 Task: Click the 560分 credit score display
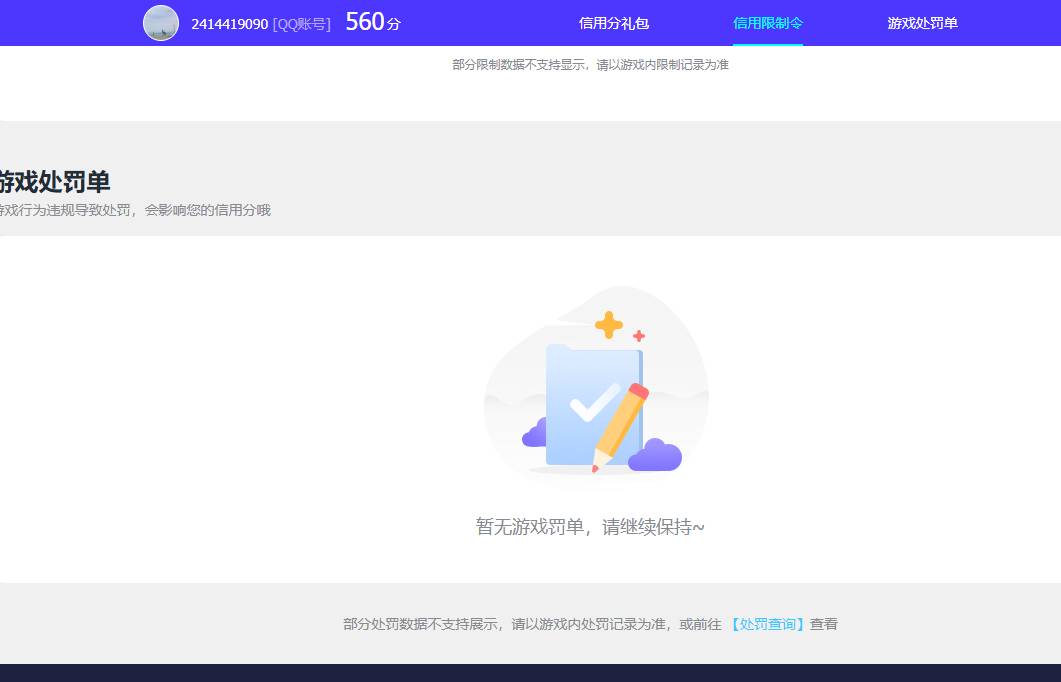371,21
